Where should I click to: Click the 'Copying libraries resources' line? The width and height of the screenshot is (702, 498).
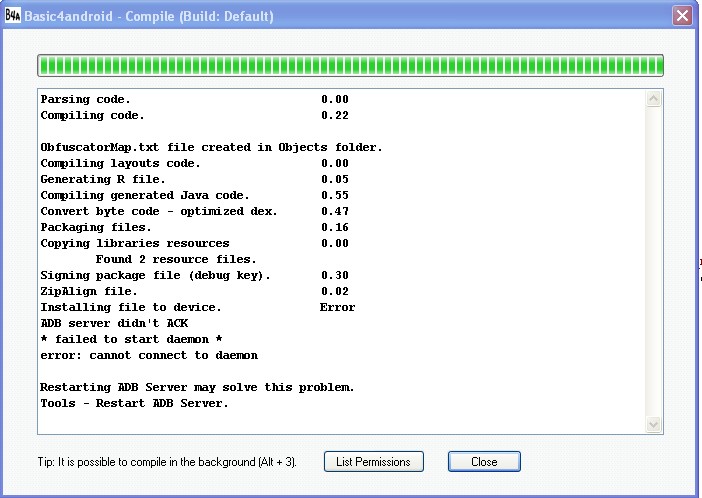(135, 244)
